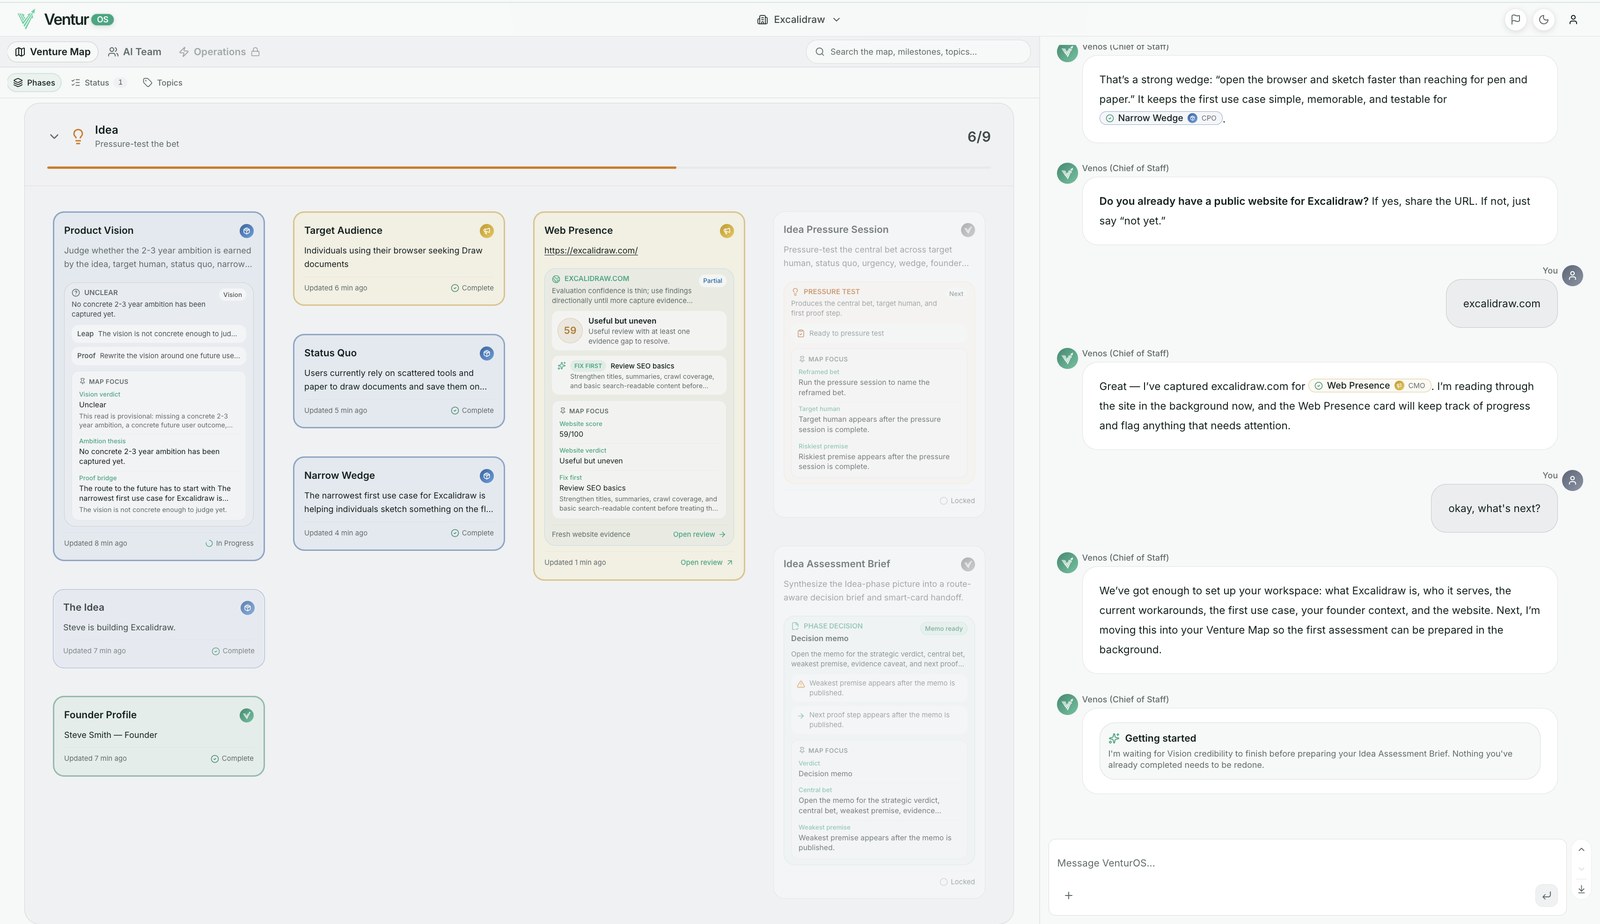Image resolution: width=1600 pixels, height=924 pixels.
Task: Open the Excalidraw workspace dropdown
Action: click(x=799, y=19)
